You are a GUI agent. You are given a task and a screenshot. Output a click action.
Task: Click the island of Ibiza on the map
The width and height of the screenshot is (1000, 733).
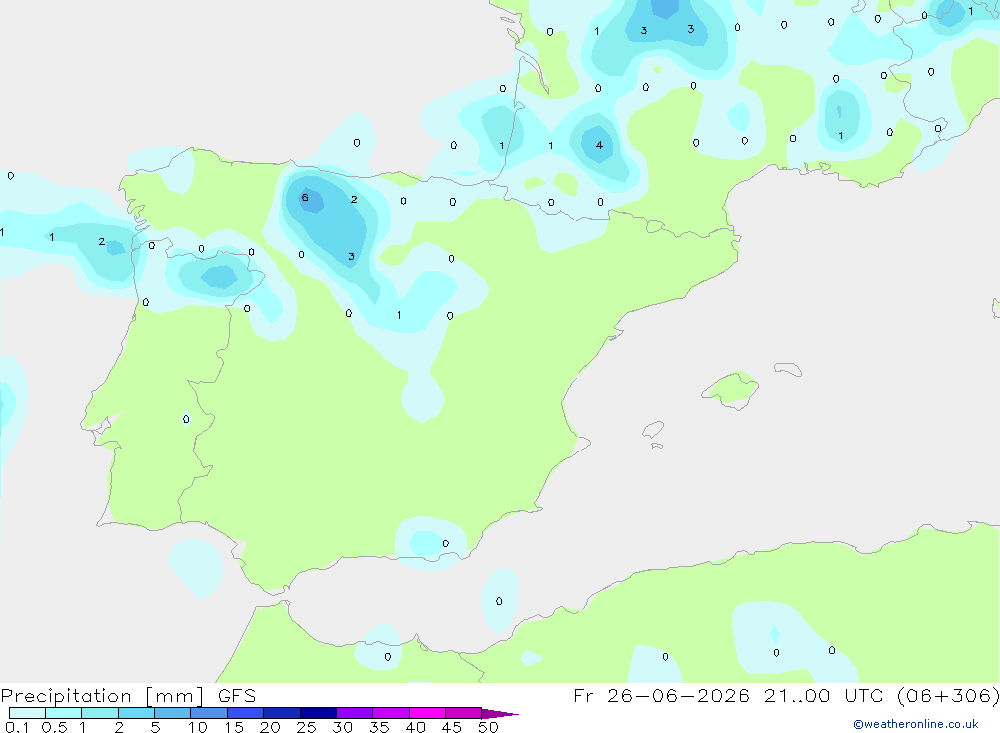[x=653, y=430]
